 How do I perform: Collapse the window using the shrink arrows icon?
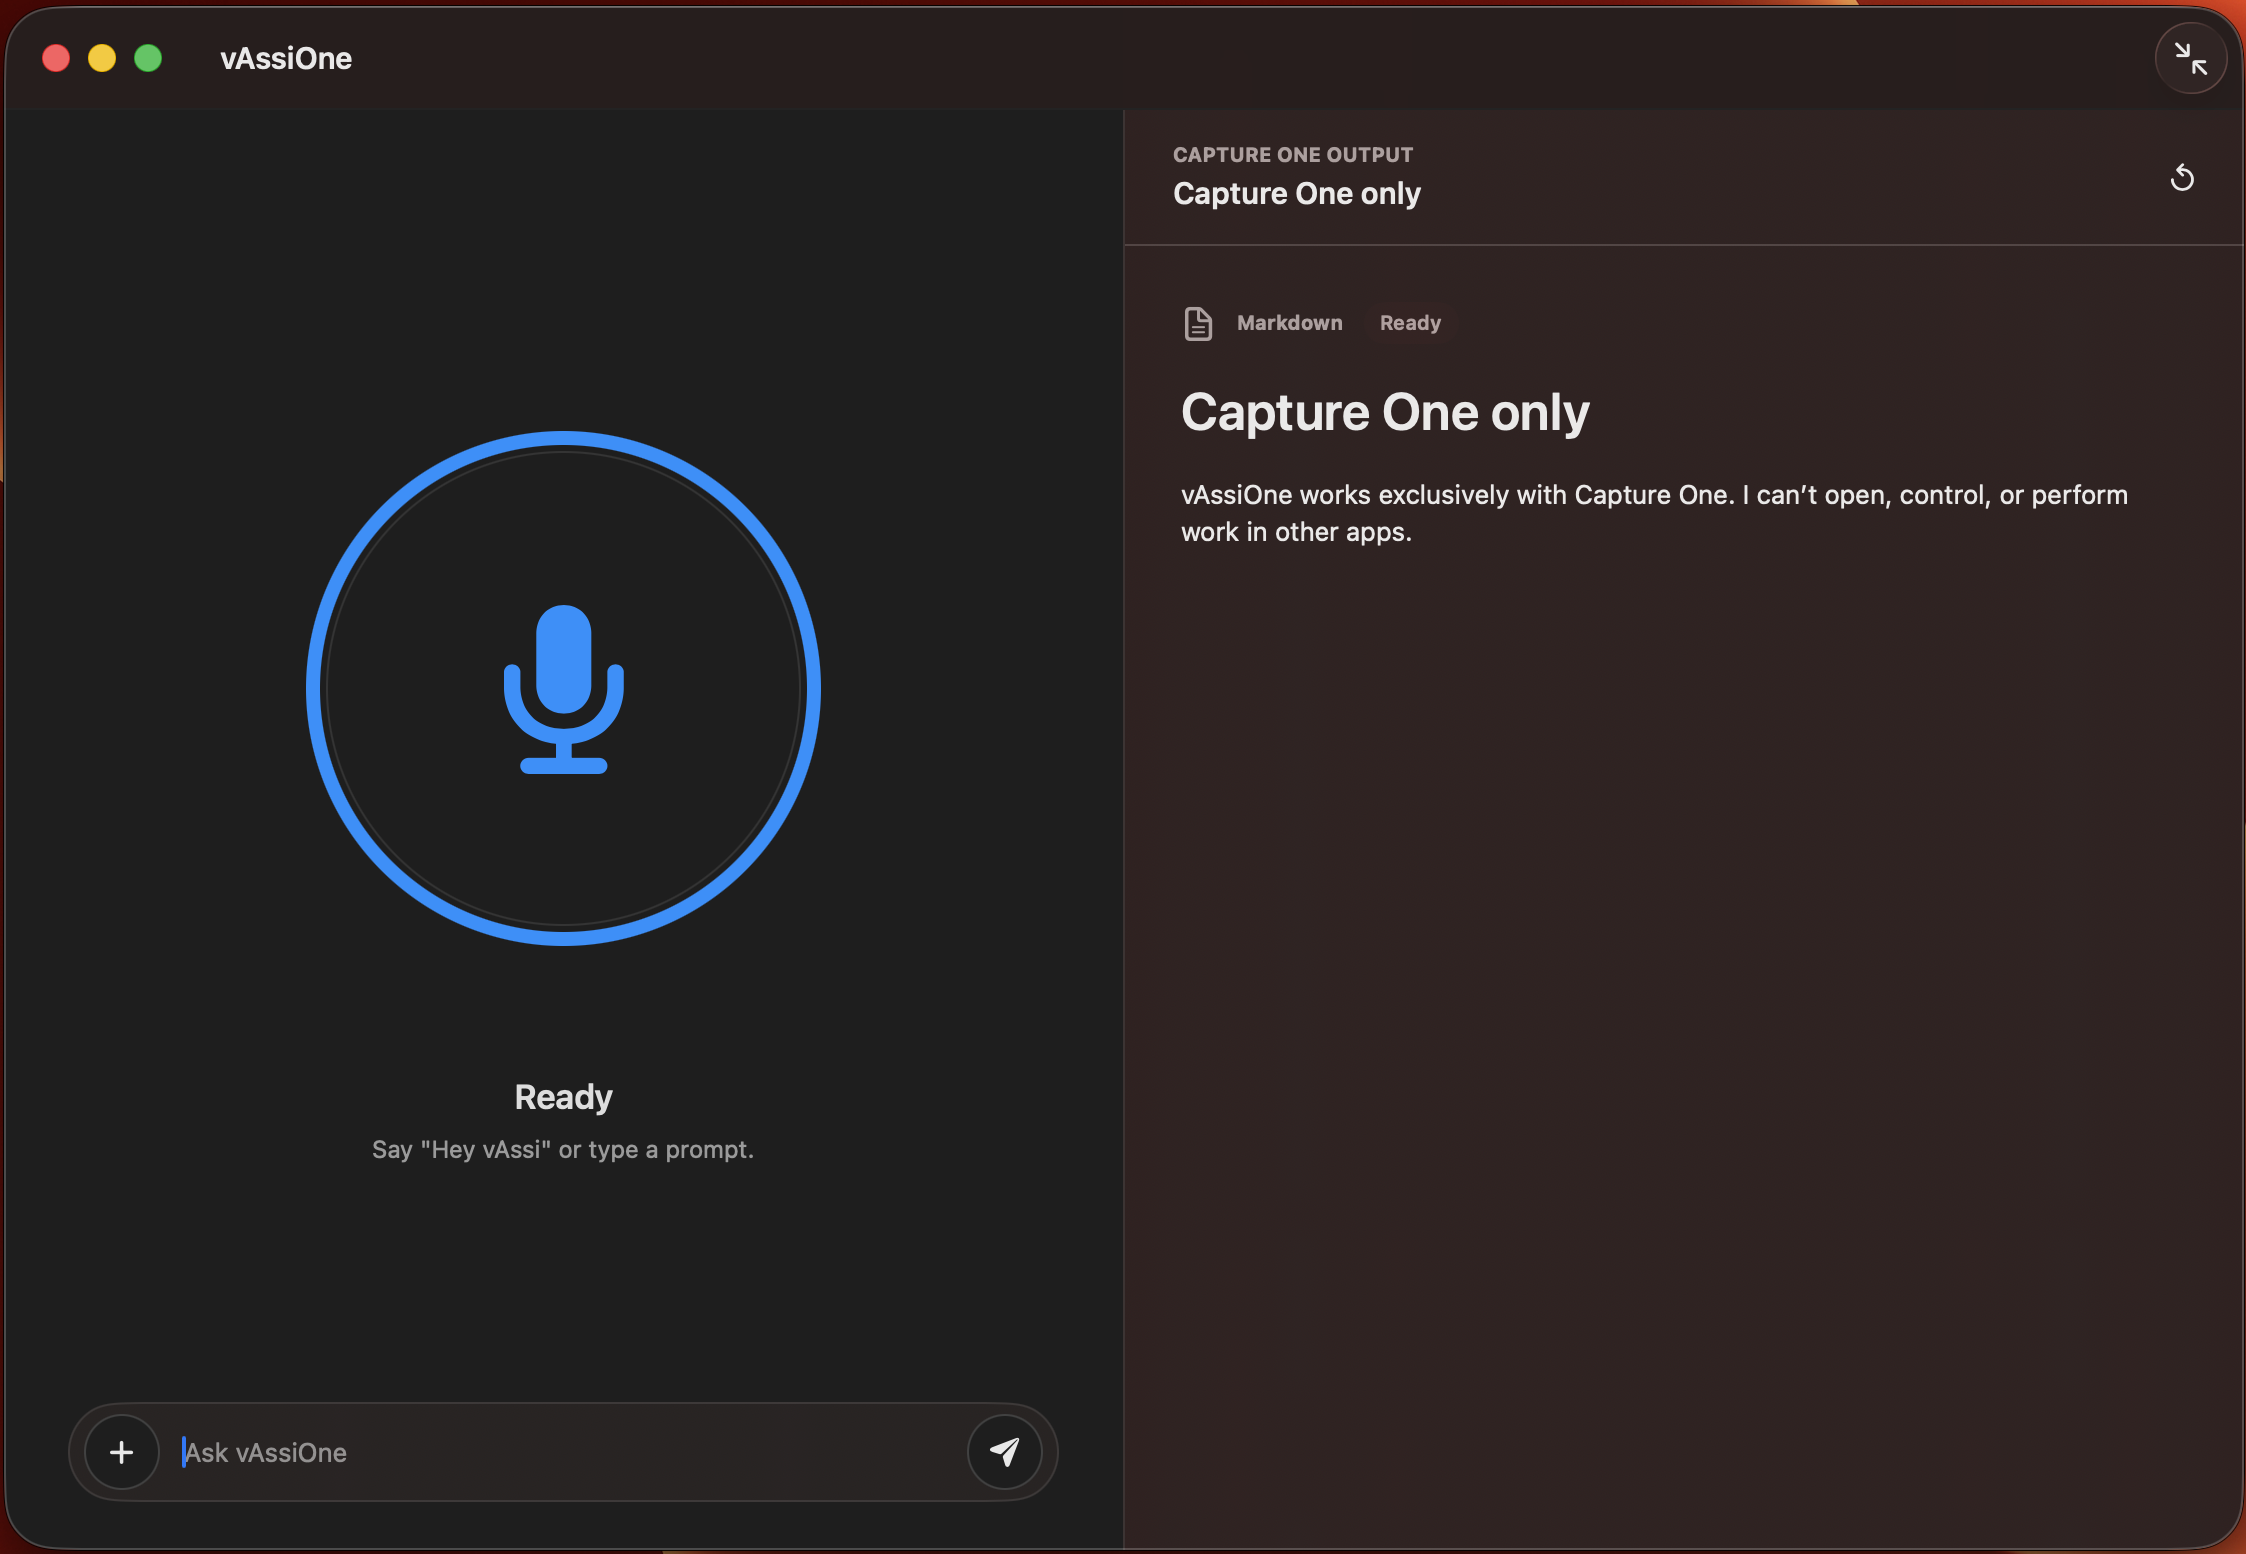2190,58
